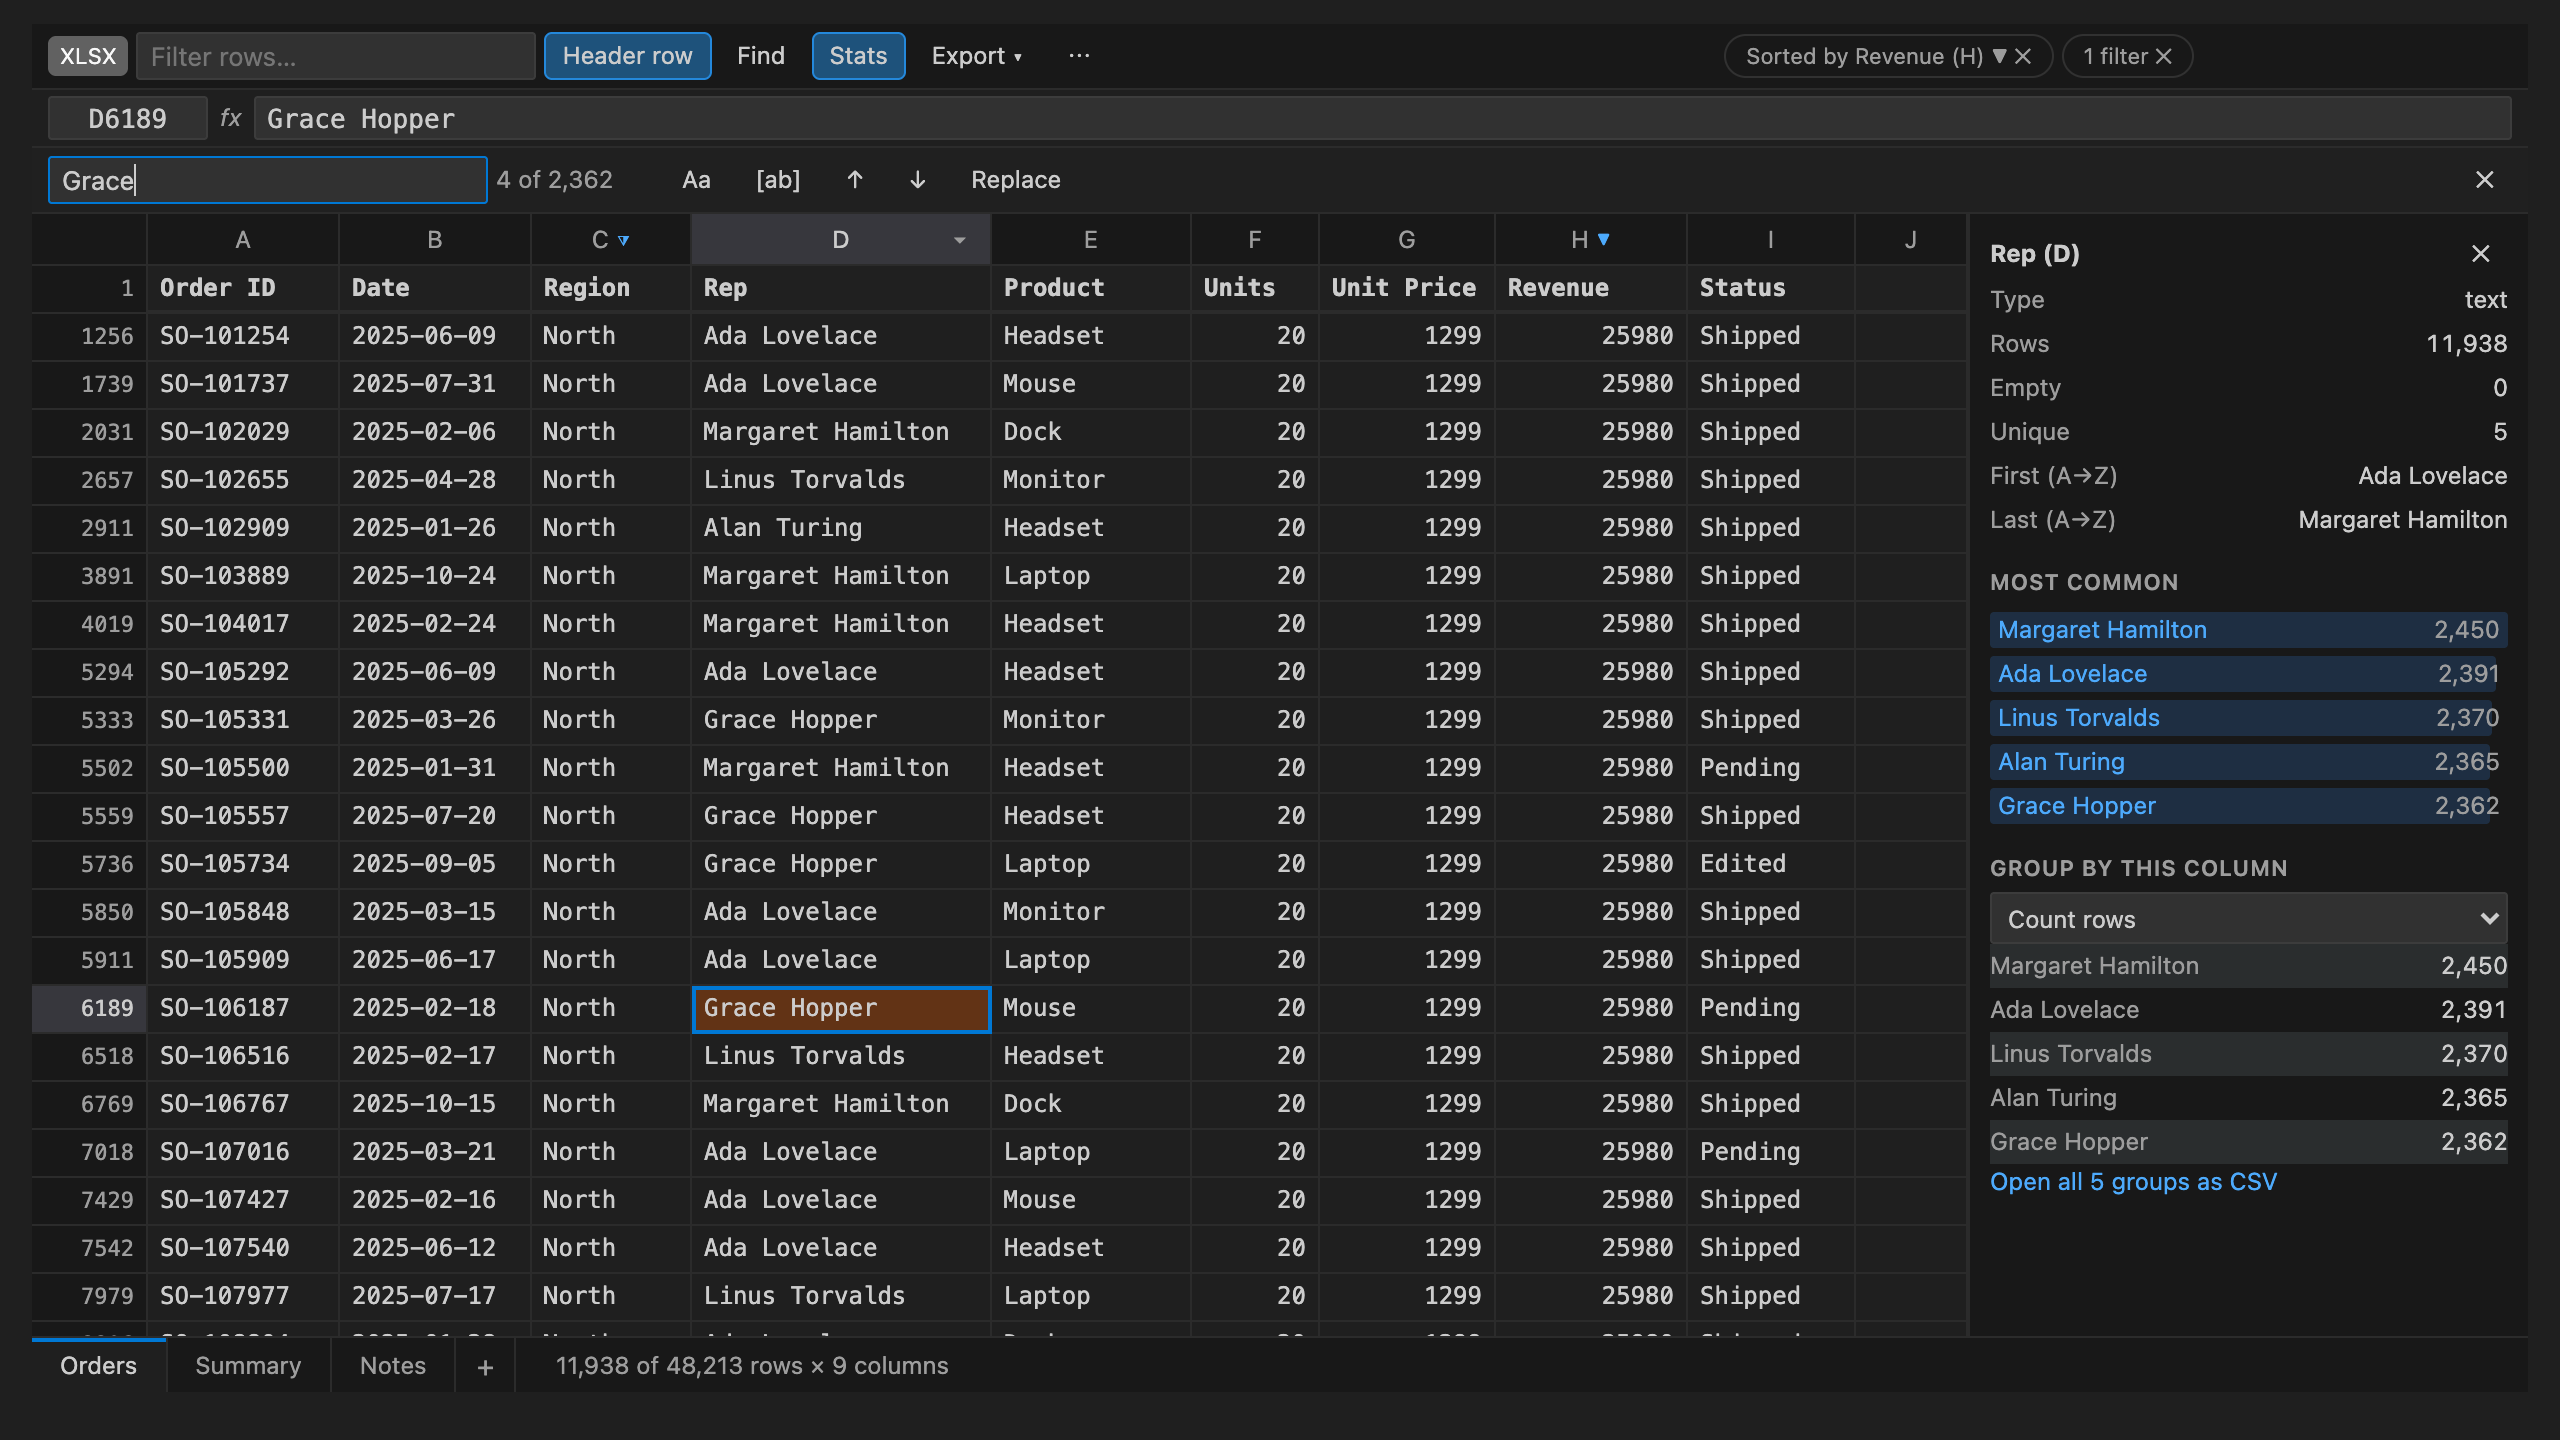Screen dimensions: 2560x1440
Task: Click the row count status text
Action: (x=752, y=1366)
